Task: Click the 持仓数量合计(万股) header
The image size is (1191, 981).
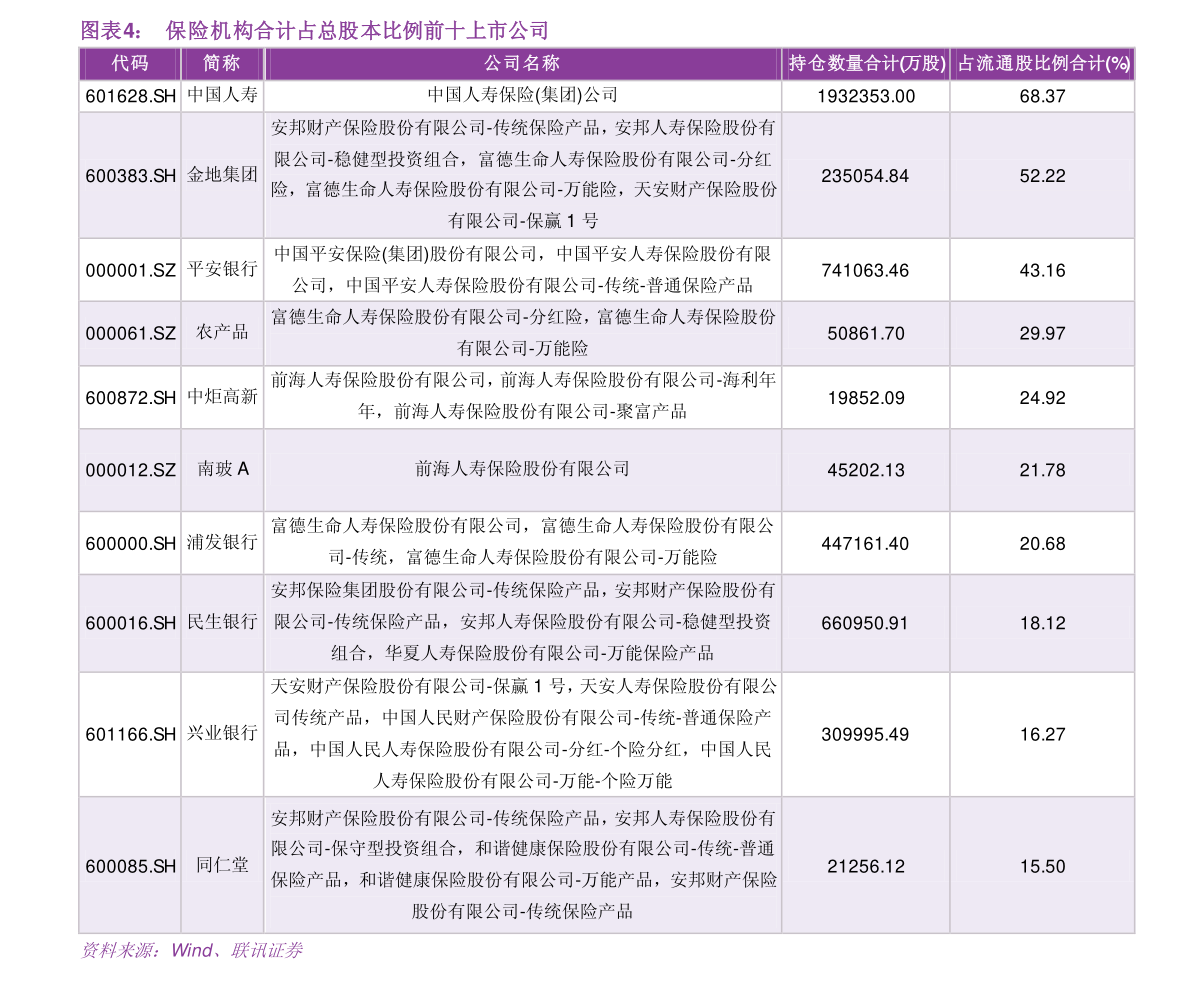Action: (x=864, y=63)
